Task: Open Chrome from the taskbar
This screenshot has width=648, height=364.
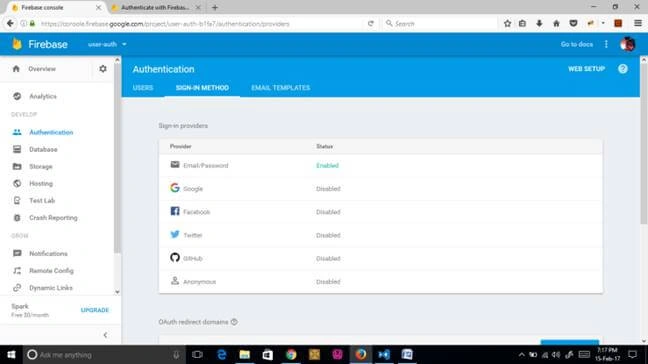Action: (291, 354)
